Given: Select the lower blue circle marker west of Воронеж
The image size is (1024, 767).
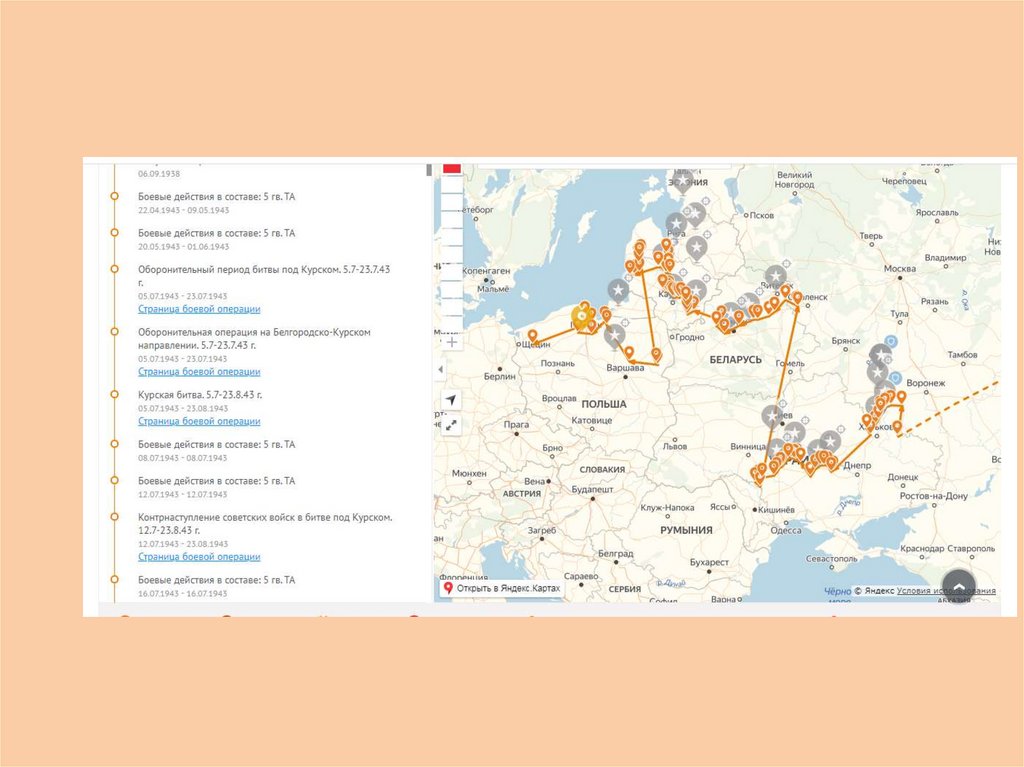Looking at the screenshot, I should [896, 378].
